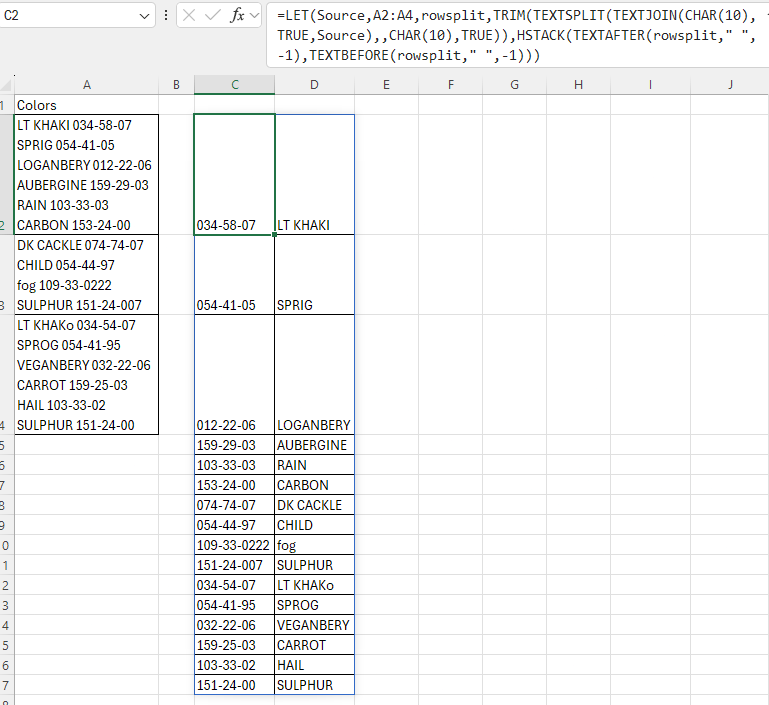Image resolution: width=769 pixels, height=705 pixels.
Task: Click inside the LET formula text
Action: coord(516,35)
